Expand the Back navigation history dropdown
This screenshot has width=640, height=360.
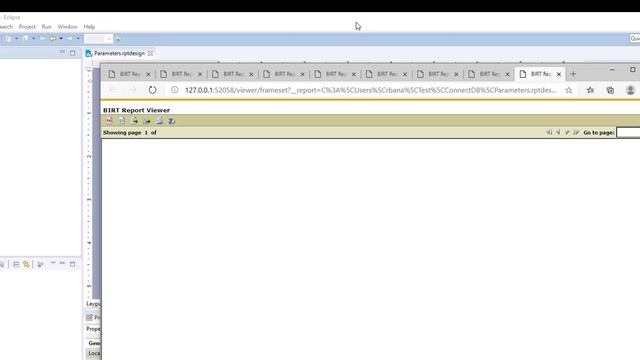(61, 38)
